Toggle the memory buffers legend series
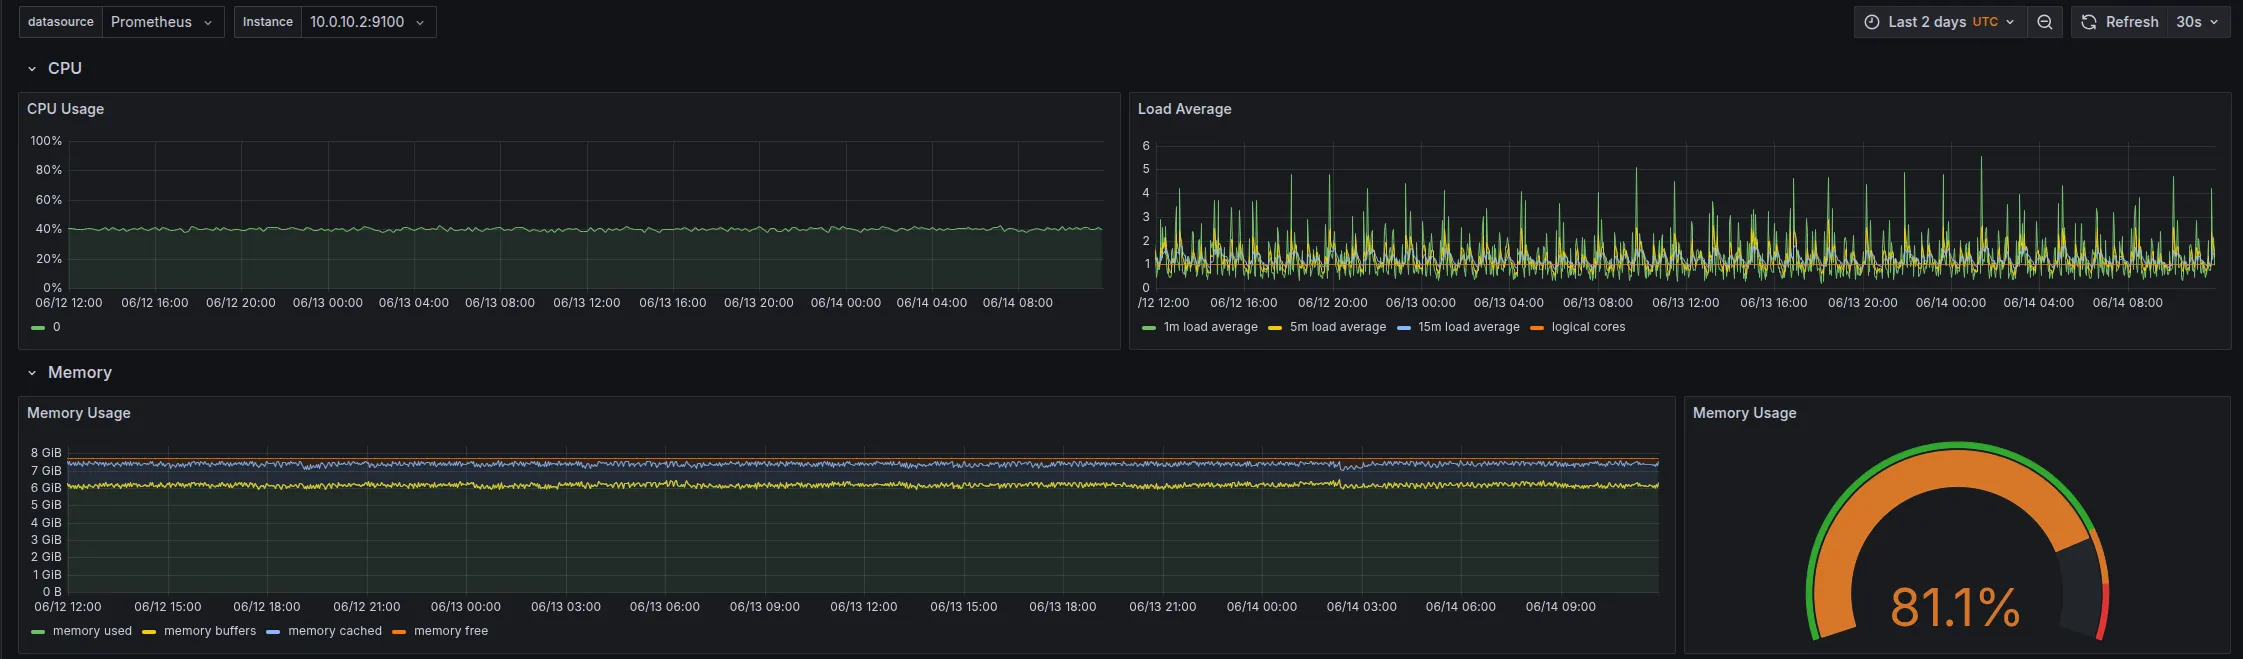 point(210,631)
